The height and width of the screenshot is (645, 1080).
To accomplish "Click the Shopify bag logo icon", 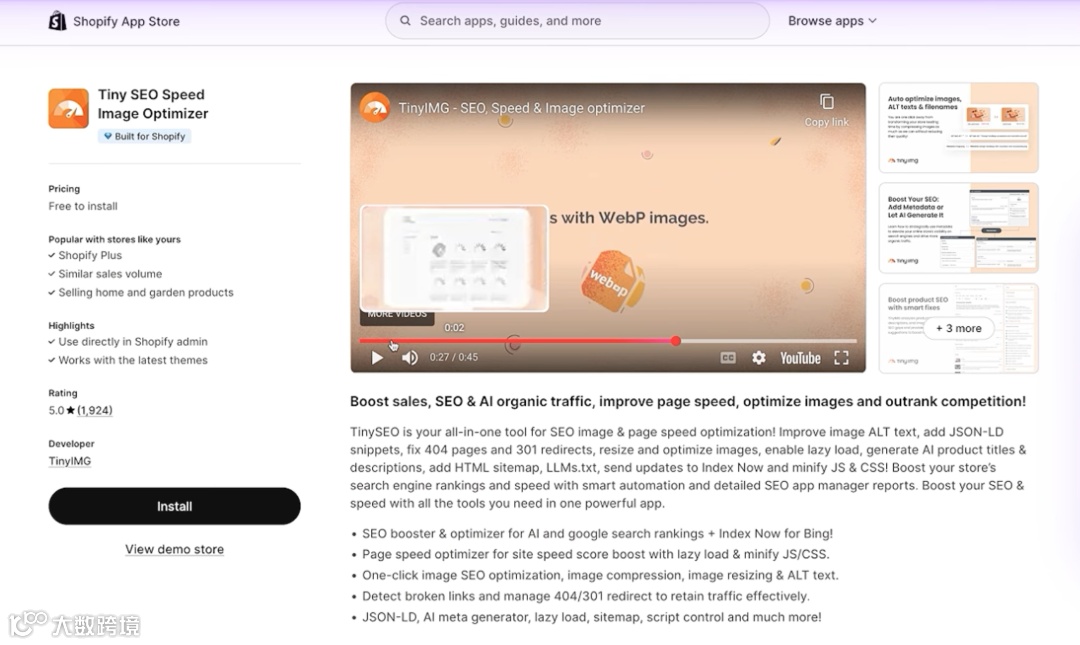I will coord(57,21).
